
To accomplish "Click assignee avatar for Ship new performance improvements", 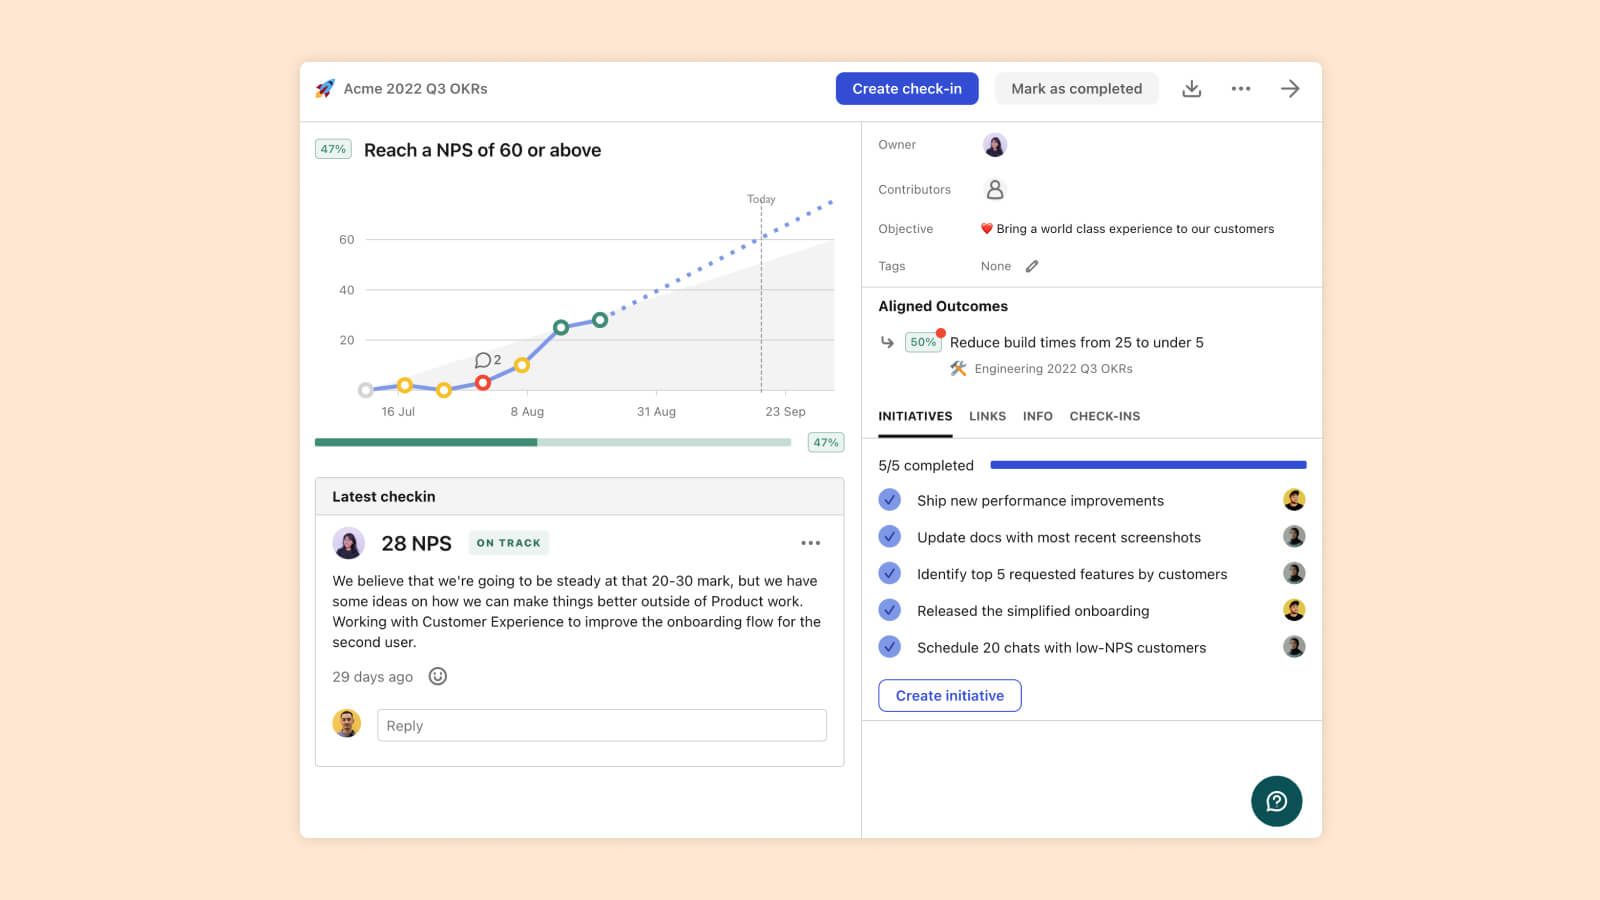I will tap(1294, 500).
